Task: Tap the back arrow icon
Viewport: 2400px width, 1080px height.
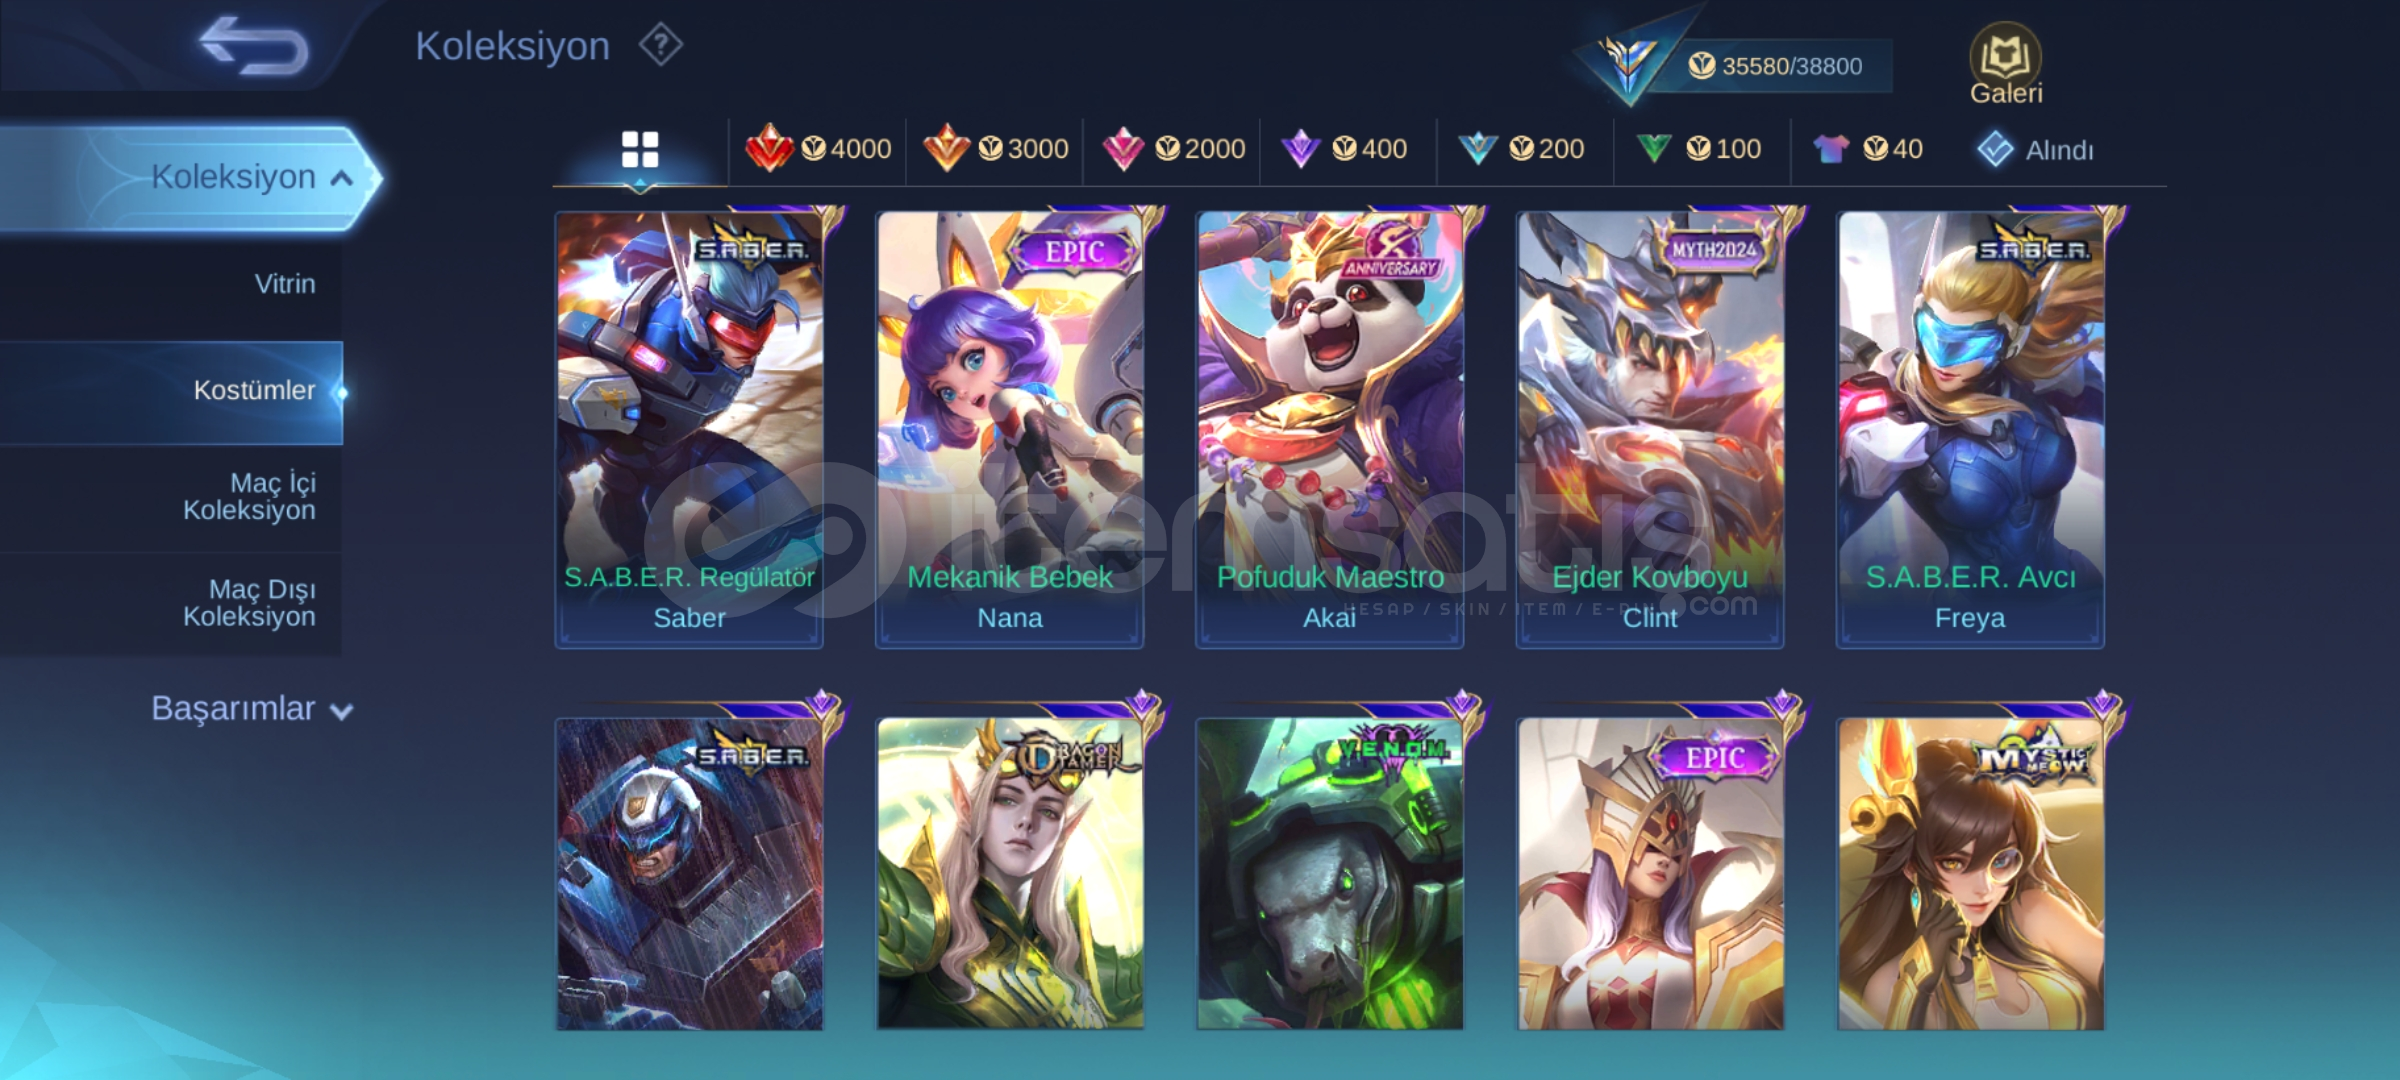Action: tap(254, 45)
